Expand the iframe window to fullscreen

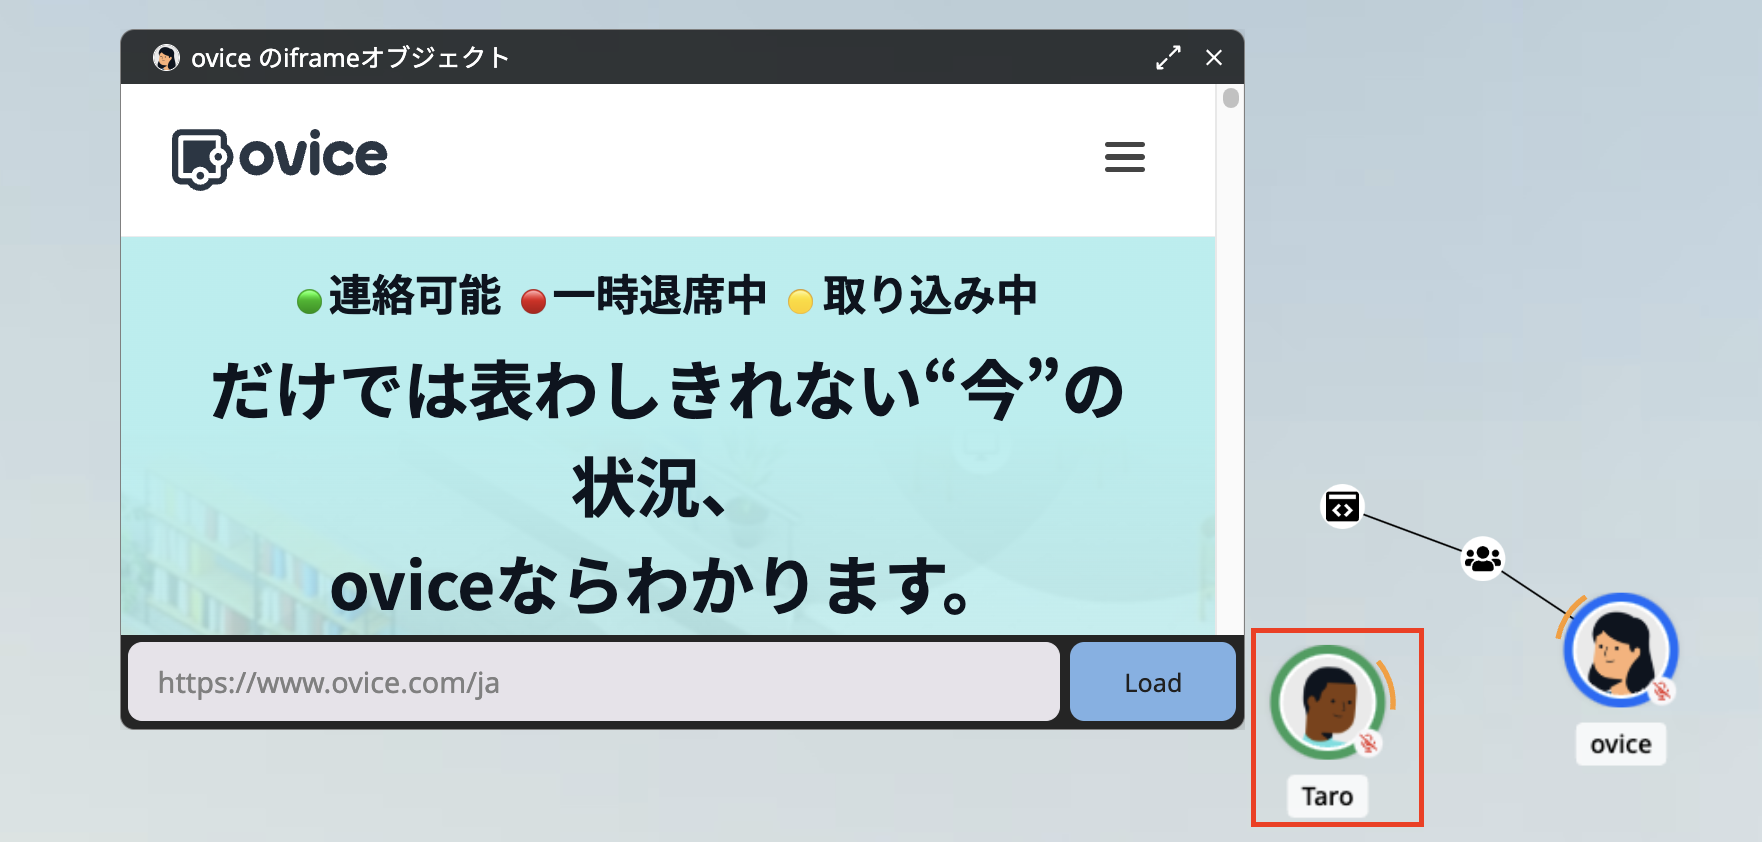(x=1168, y=58)
